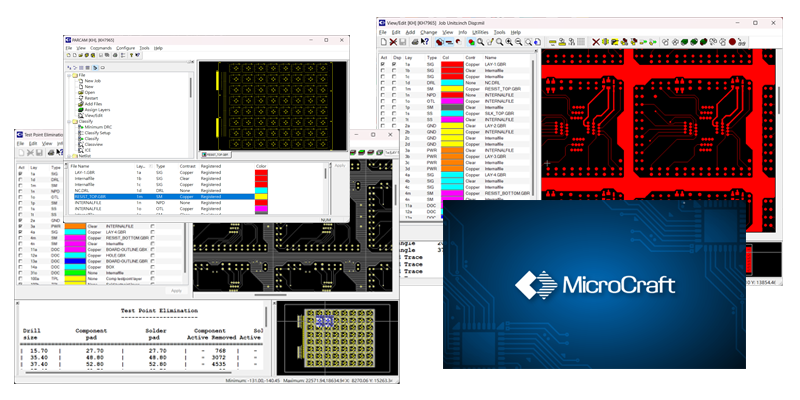Image resolution: width=800 pixels, height=400 pixels.
Task: Click Print icon in View/Edit toolbar
Action: click(415, 42)
